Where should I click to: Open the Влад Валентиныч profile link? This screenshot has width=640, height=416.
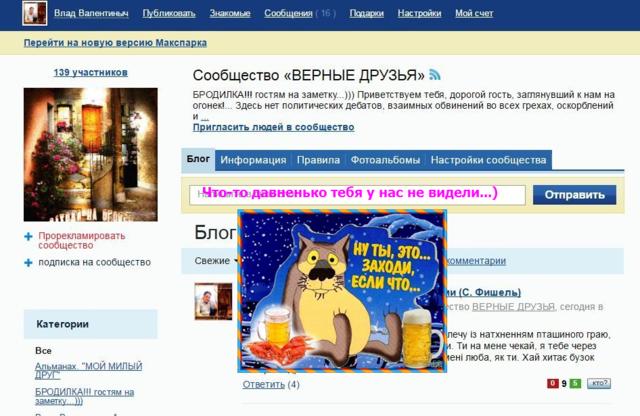pyautogui.click(x=91, y=13)
